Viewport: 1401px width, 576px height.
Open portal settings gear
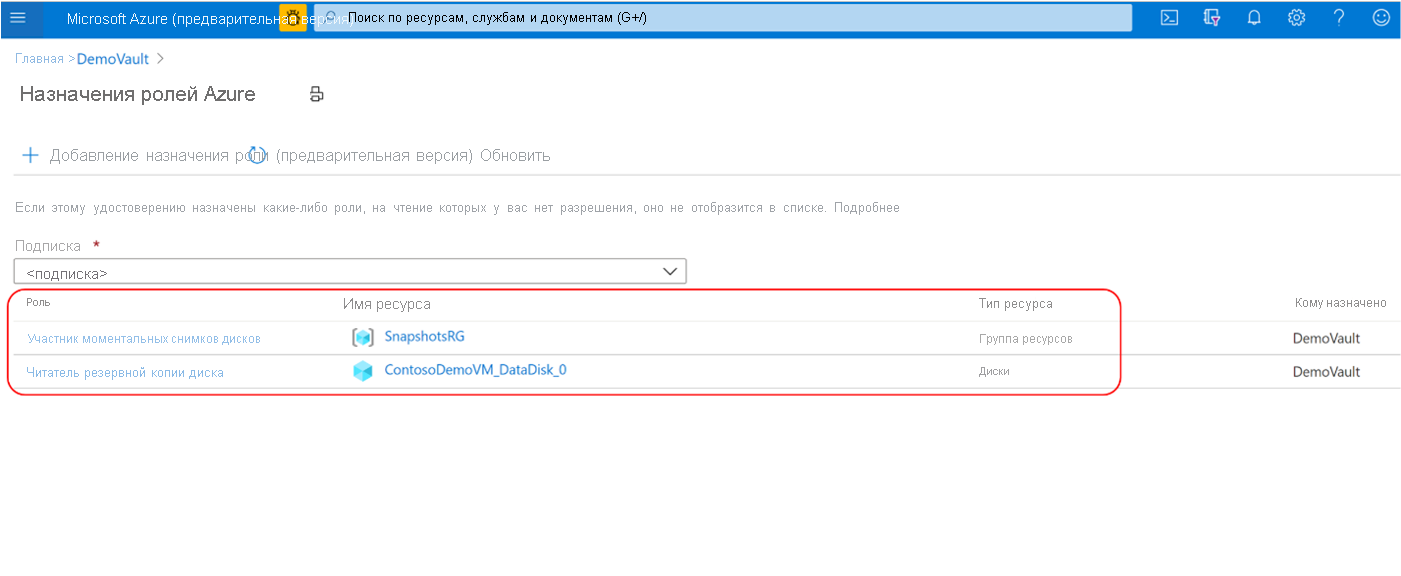(x=1297, y=18)
